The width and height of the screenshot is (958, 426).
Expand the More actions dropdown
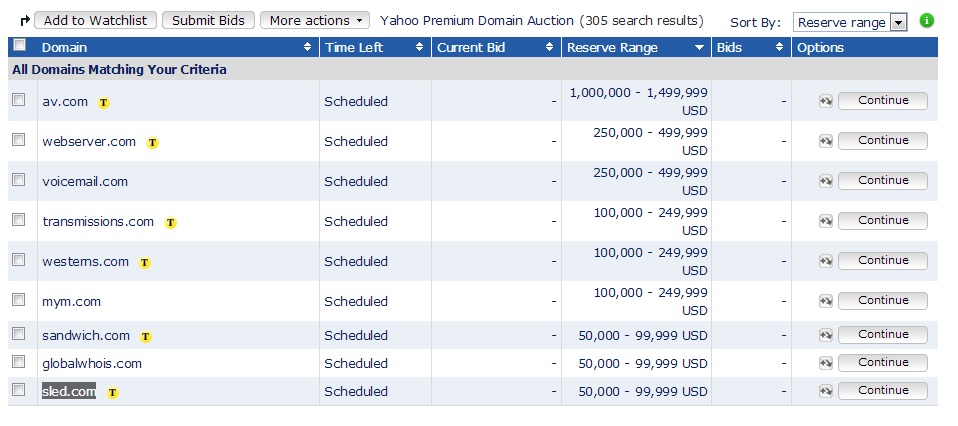(314, 20)
